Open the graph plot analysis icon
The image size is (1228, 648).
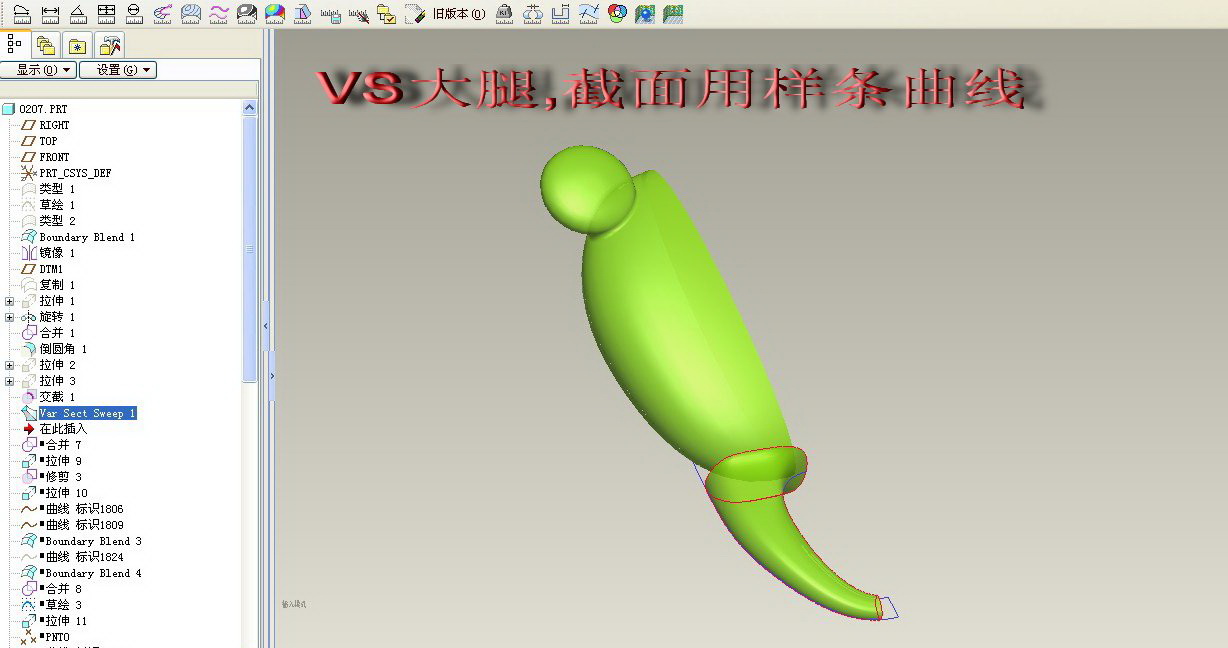[589, 14]
